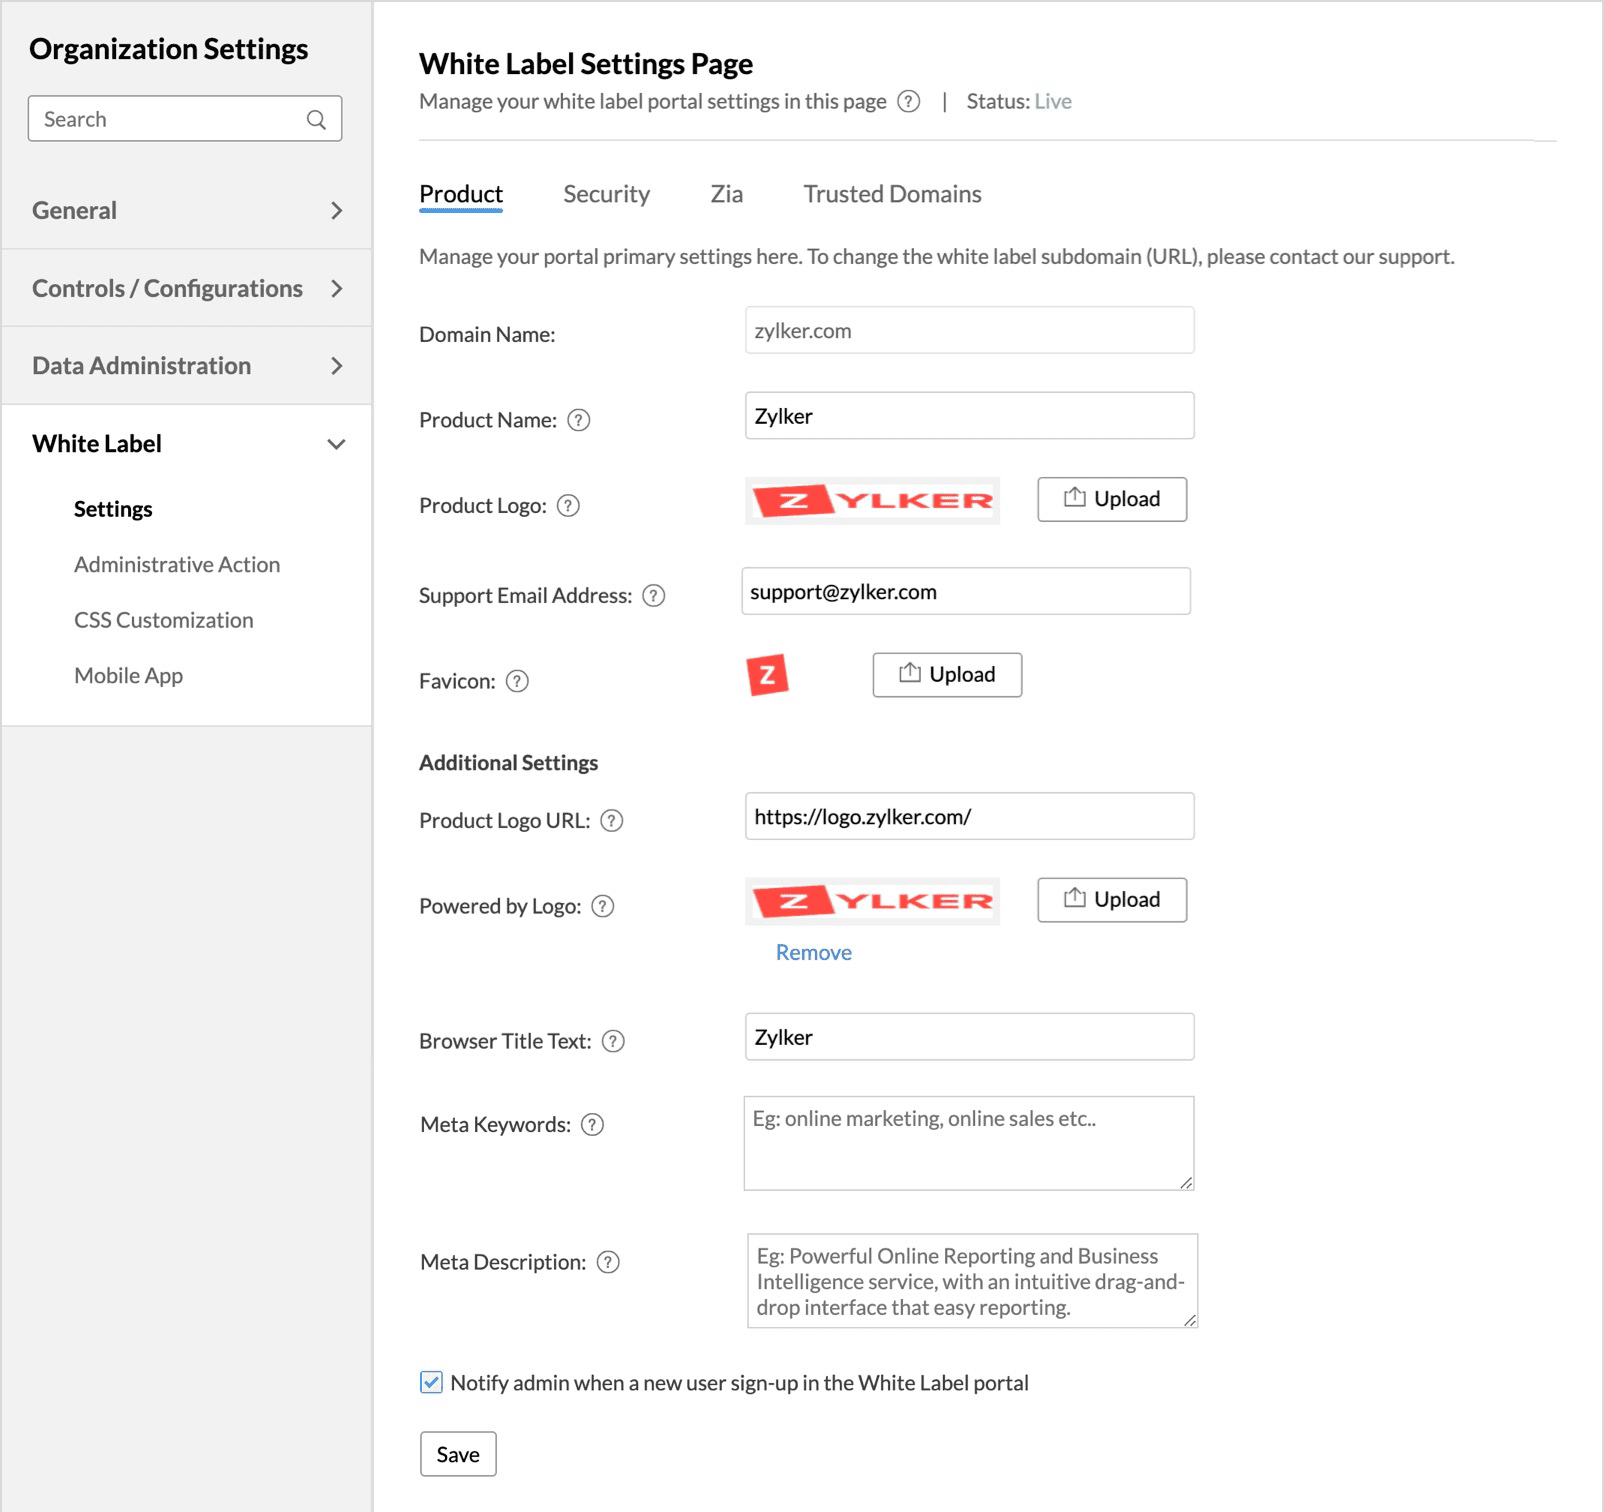Click the Save button
The height and width of the screenshot is (1512, 1604).
[x=458, y=1454]
